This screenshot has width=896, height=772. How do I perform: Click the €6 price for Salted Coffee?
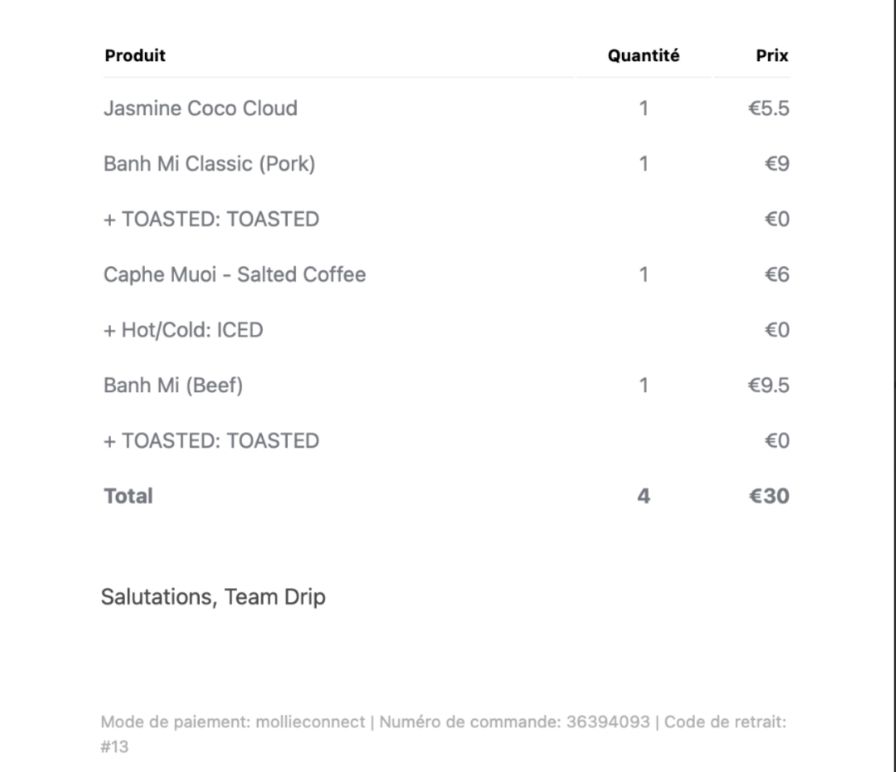coord(777,275)
